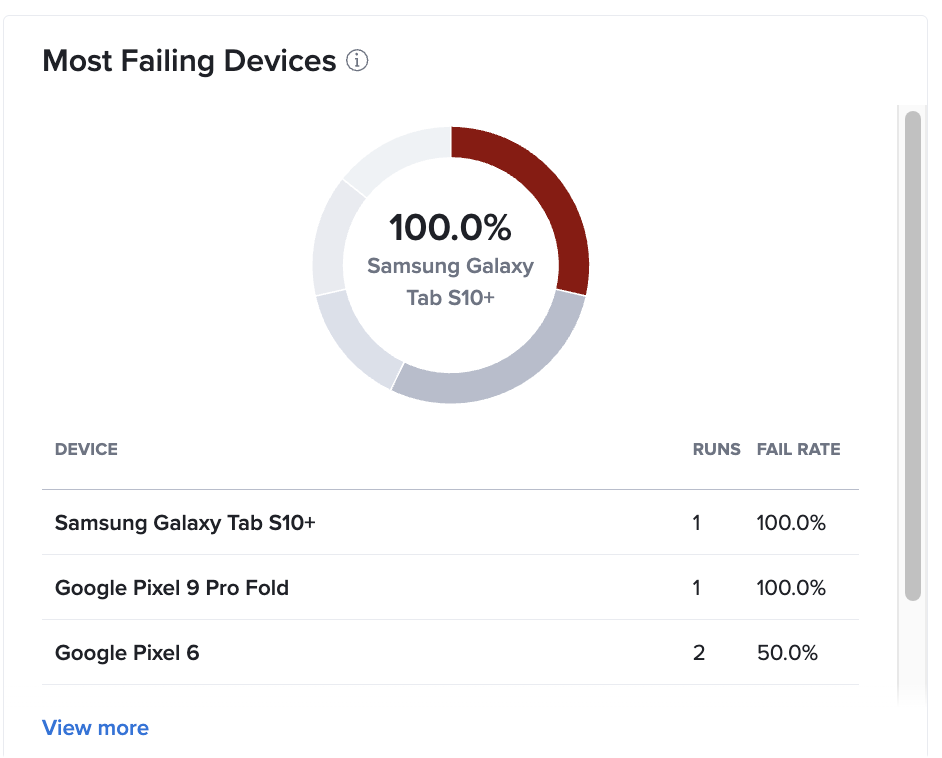Sort by the FAIL RATE column header
This screenshot has height=758, width=942.
[x=798, y=449]
